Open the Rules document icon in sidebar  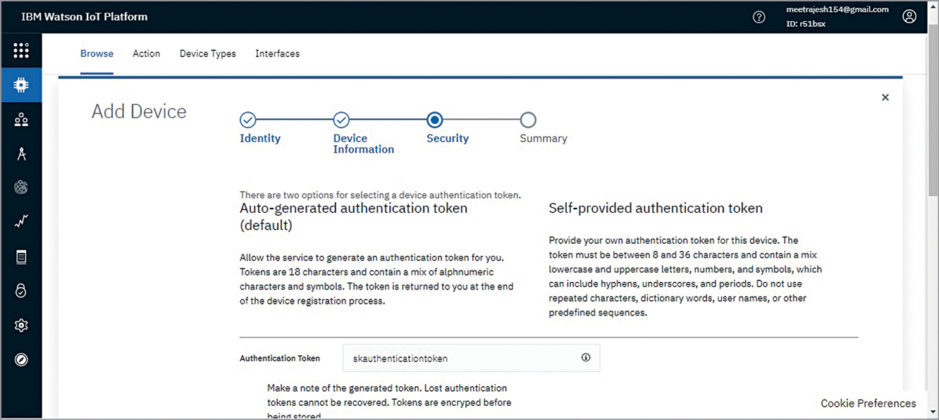click(x=21, y=257)
